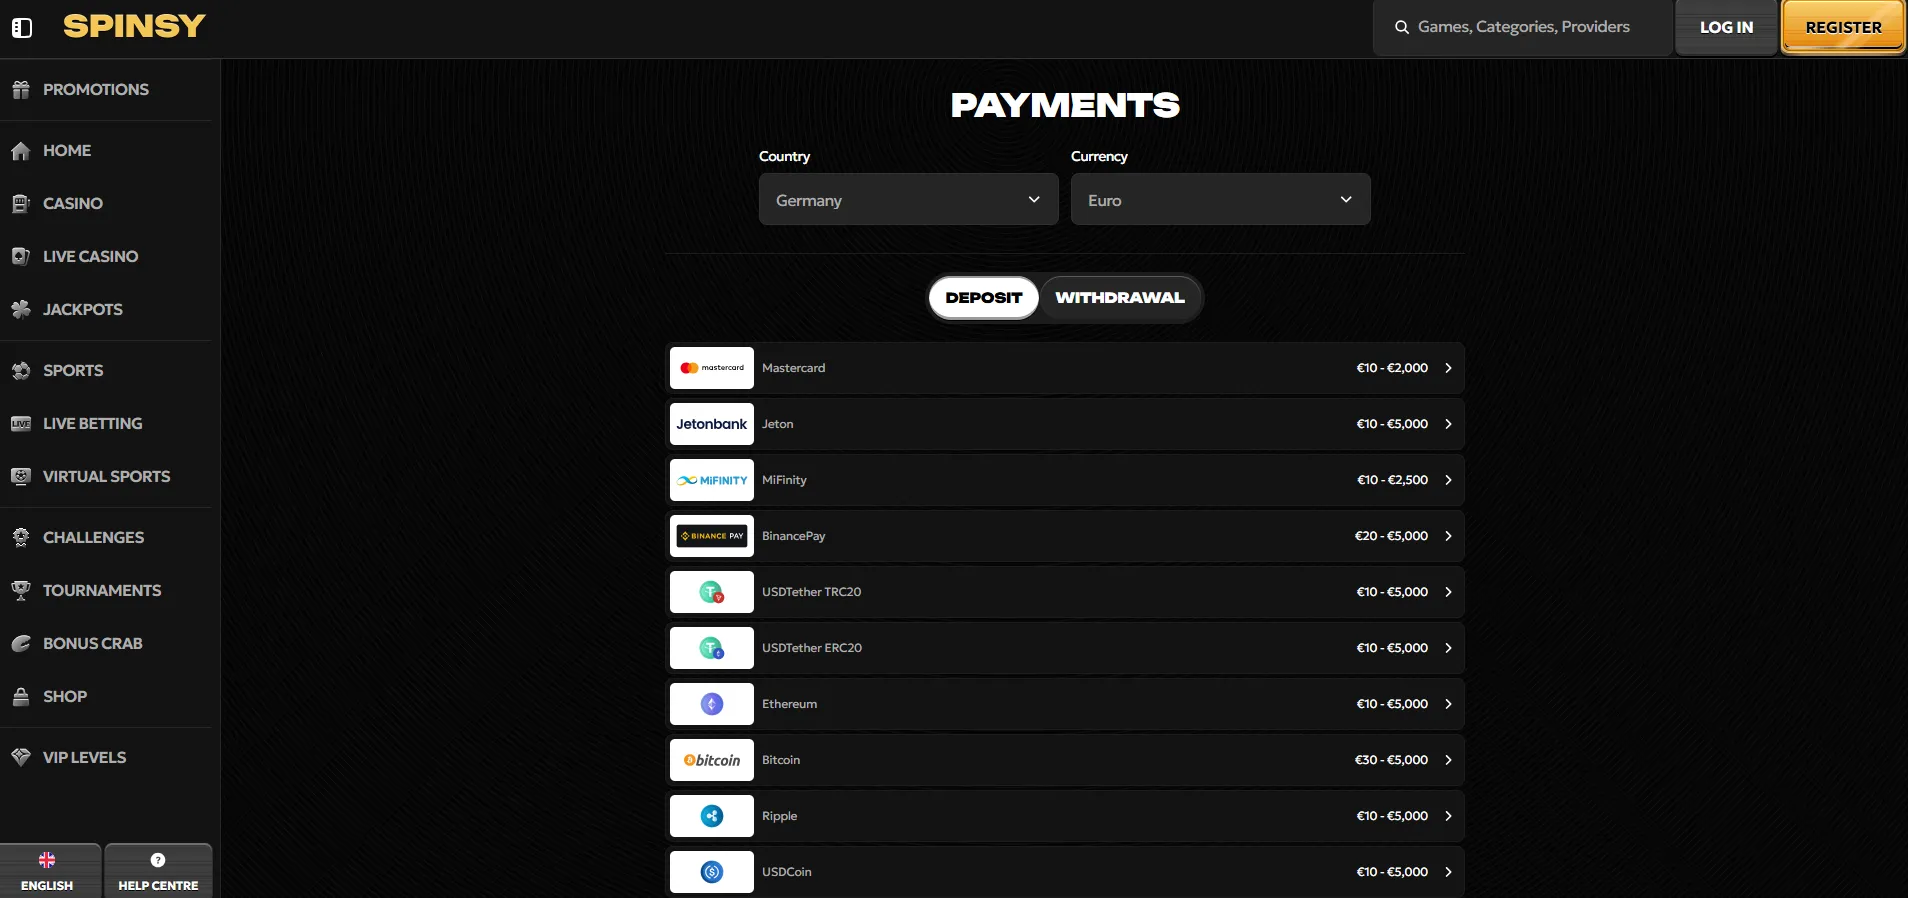Expand the BinancePay row chevron
1908x898 pixels.
[x=1448, y=536]
